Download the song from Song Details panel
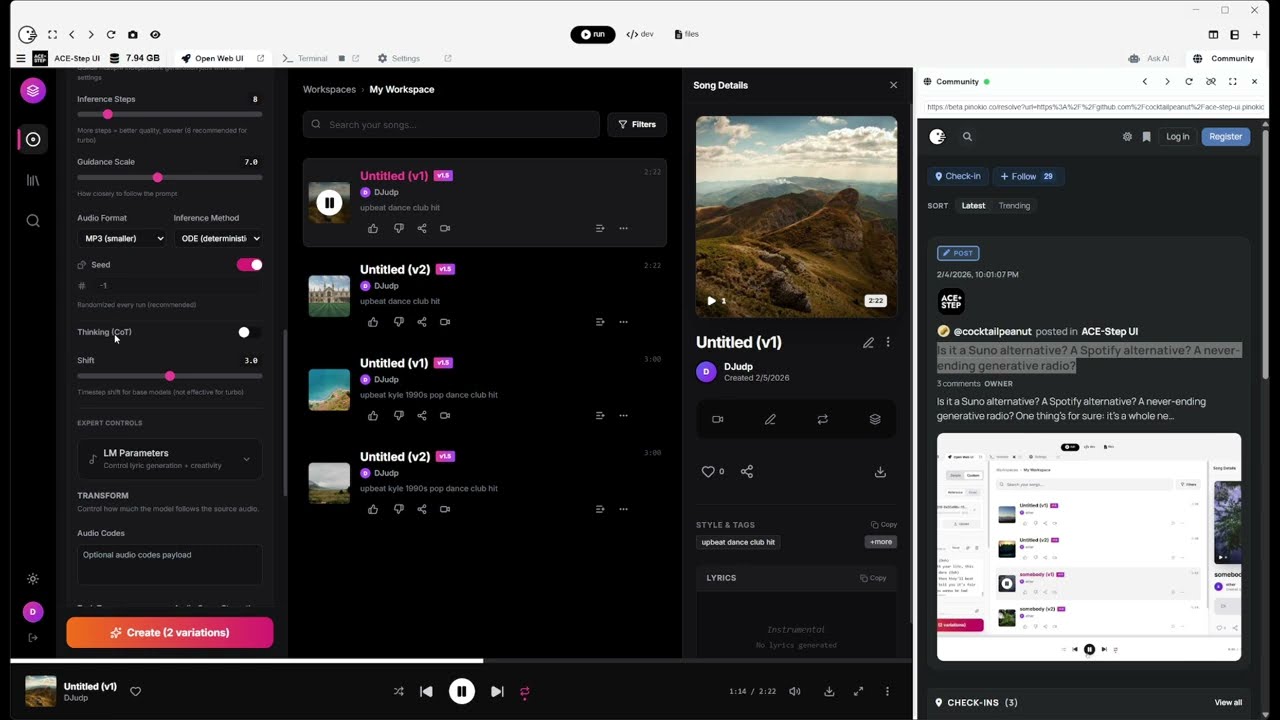The image size is (1280, 720). (880, 472)
